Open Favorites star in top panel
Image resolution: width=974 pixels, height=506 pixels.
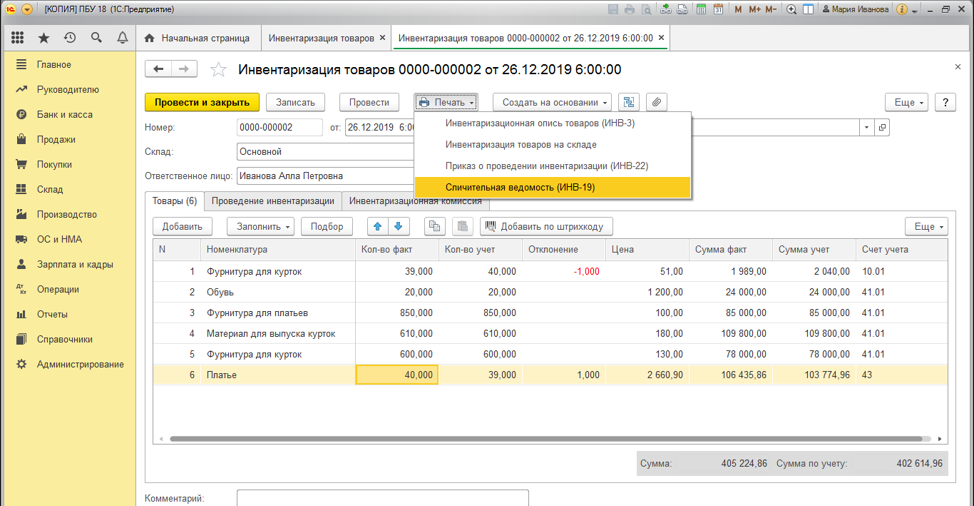tap(44, 38)
